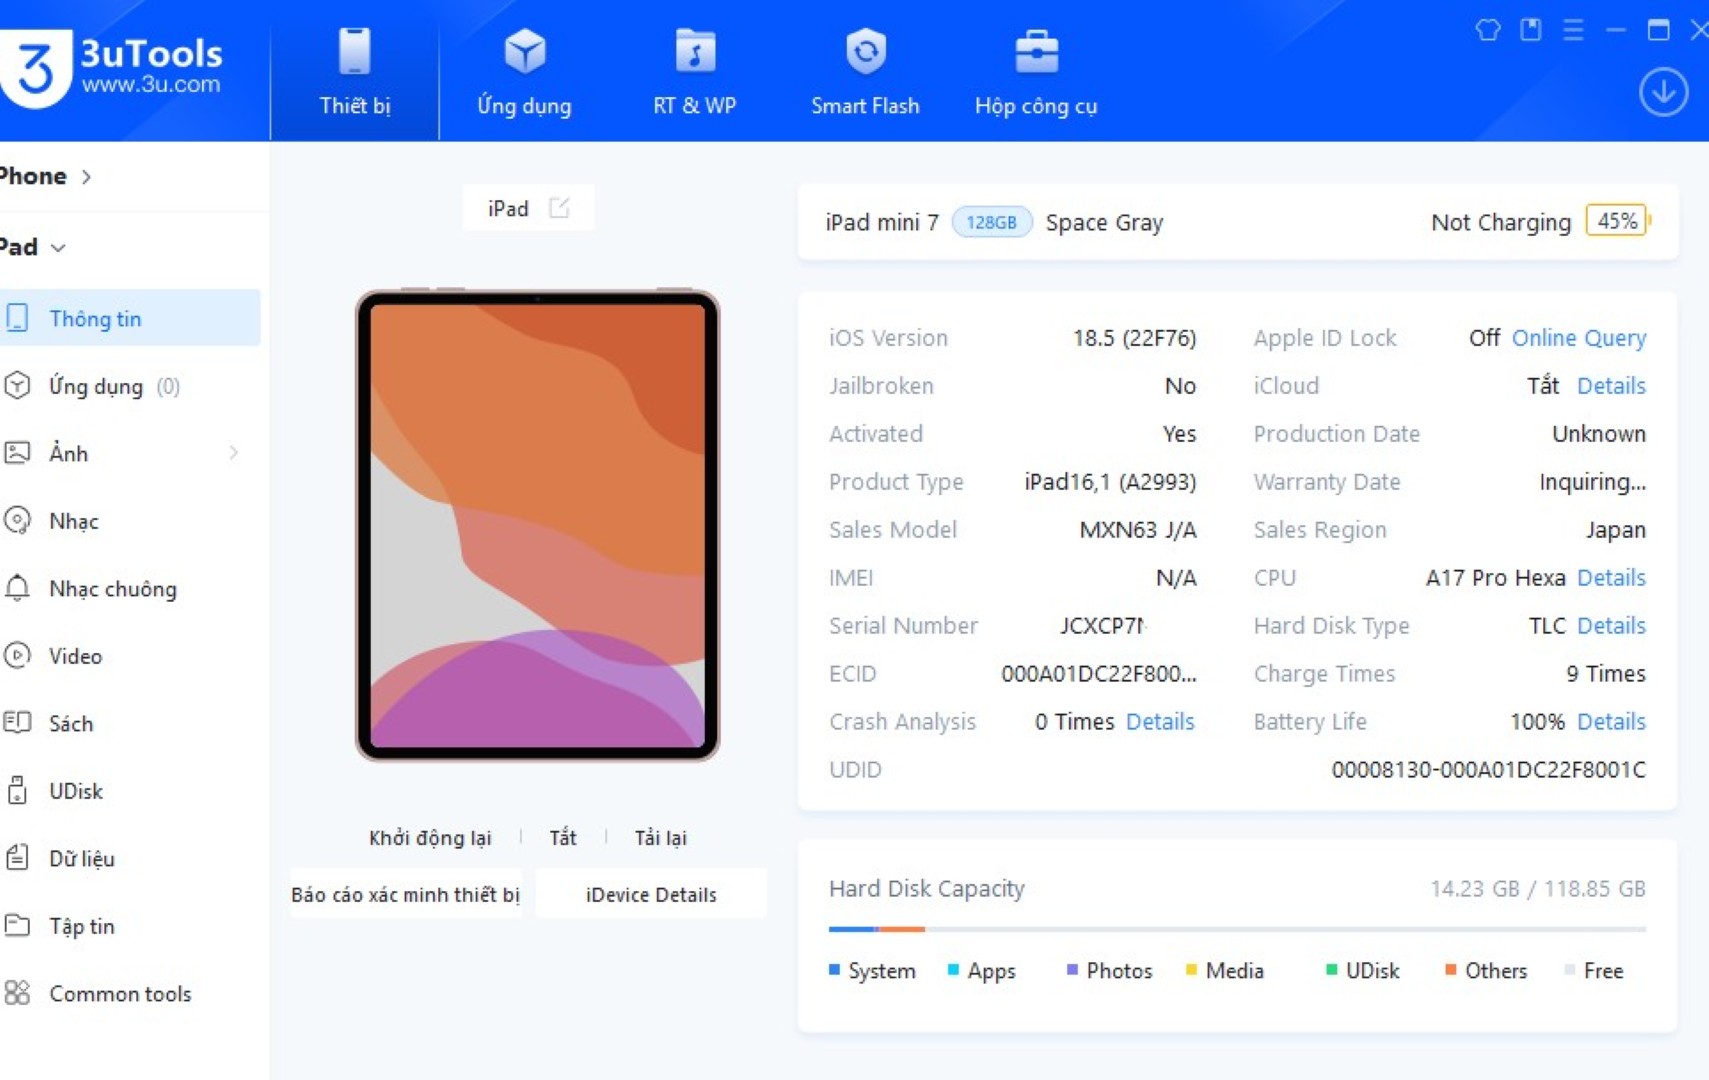Click the Ứng dụng cube icon in sidebar
This screenshot has width=1709, height=1080.
click(17, 386)
